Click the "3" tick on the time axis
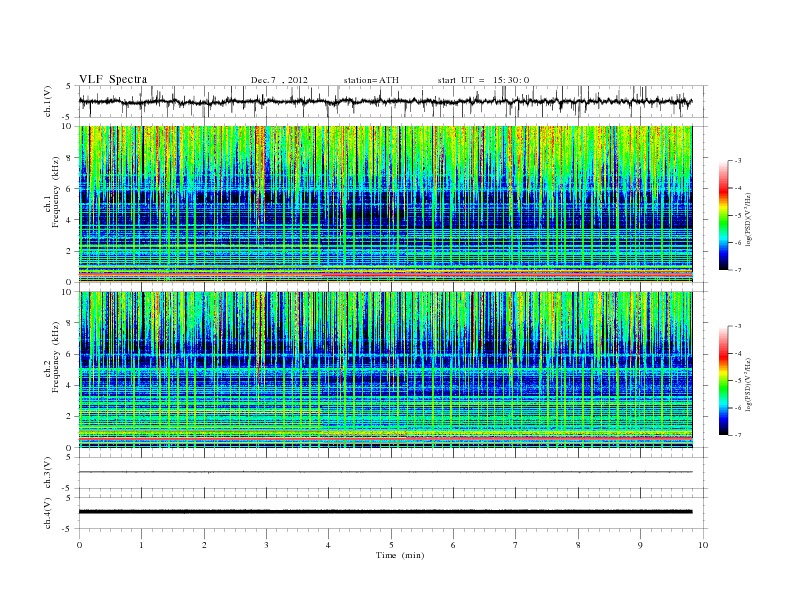This screenshot has height=612, width=792. pos(266,545)
